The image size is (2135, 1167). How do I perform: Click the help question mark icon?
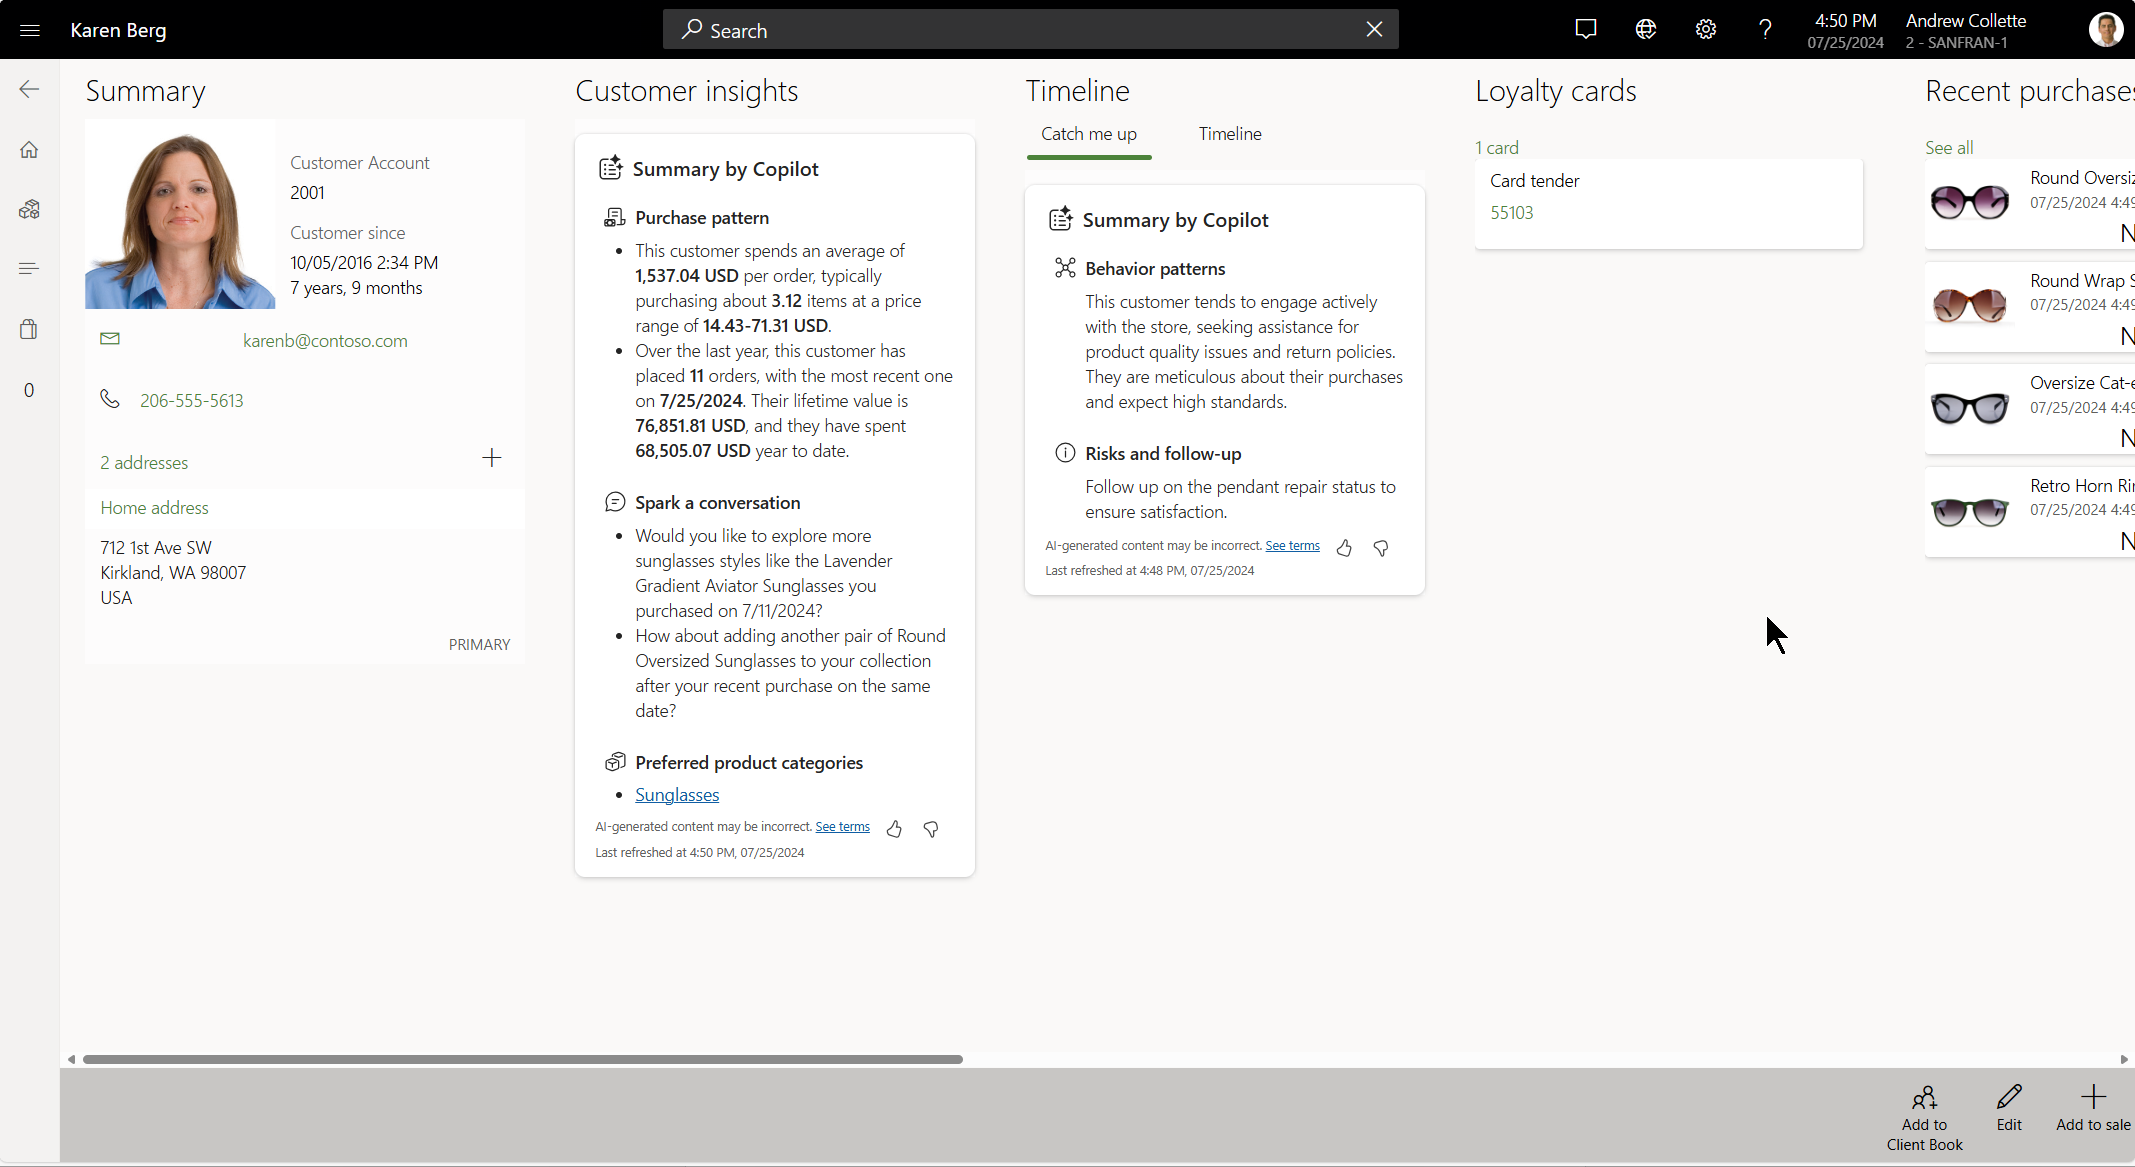[1764, 30]
